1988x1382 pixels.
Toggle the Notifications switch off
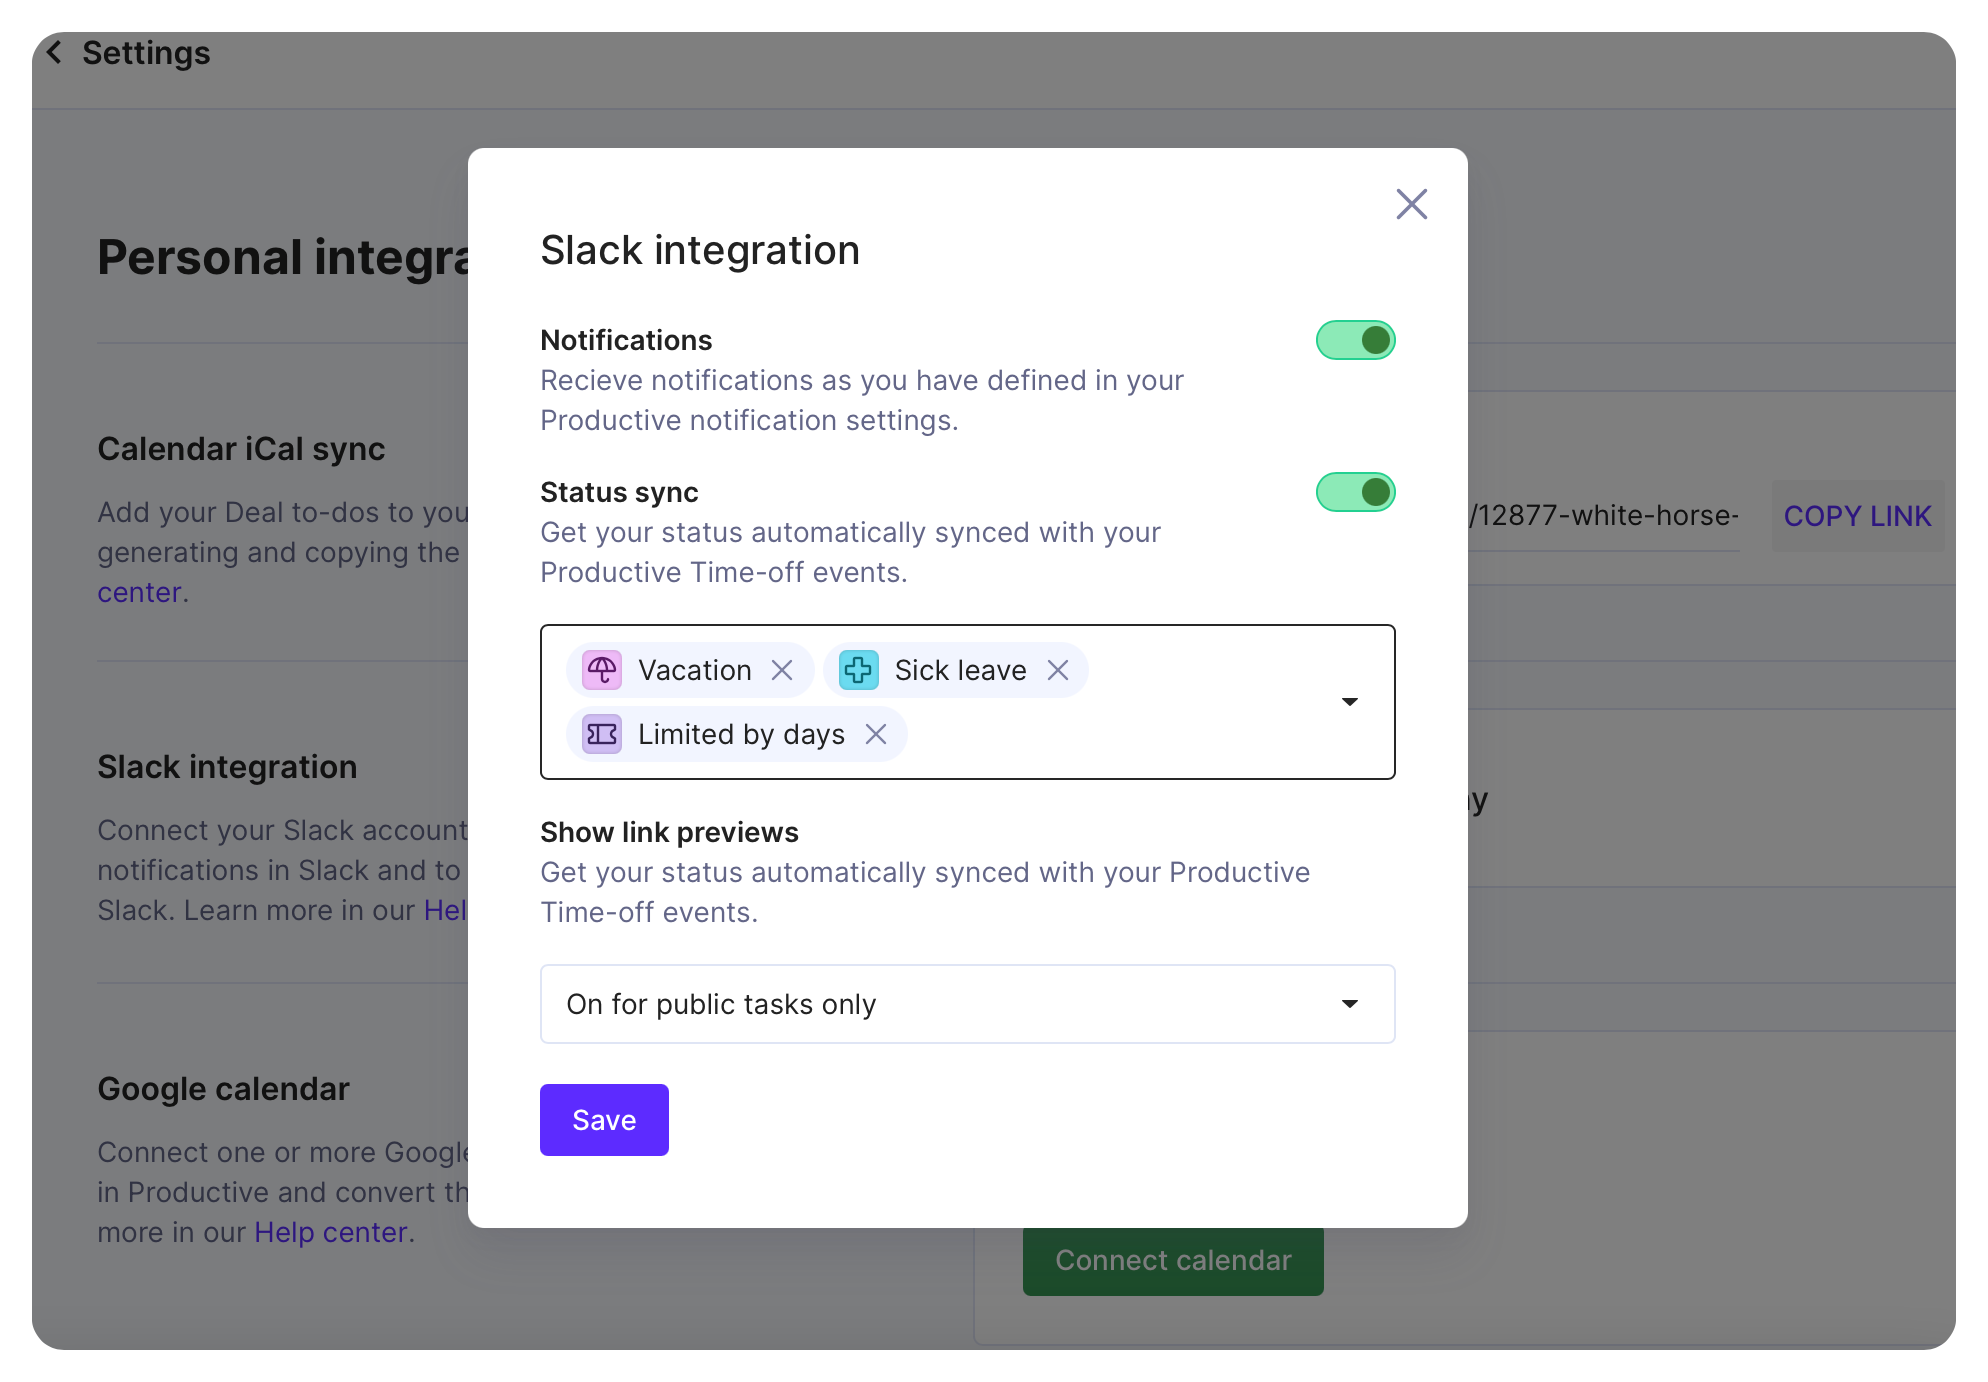[1355, 340]
